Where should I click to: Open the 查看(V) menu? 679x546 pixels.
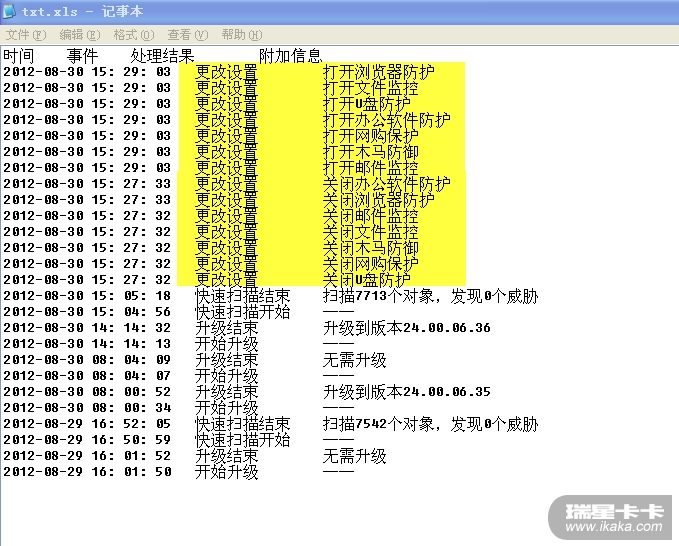pos(188,35)
